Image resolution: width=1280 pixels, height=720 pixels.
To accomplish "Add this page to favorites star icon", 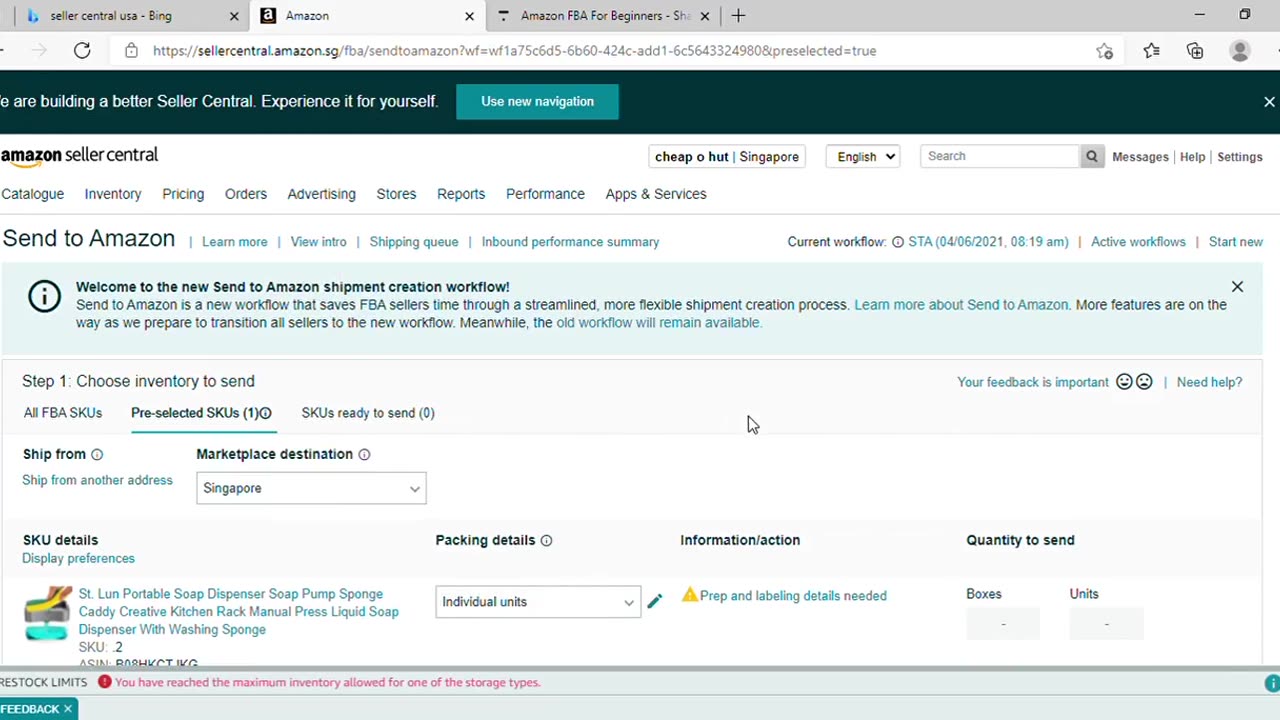I will 1104,51.
